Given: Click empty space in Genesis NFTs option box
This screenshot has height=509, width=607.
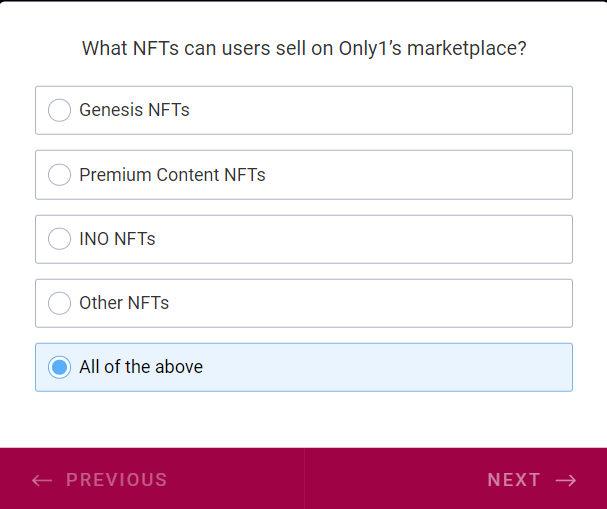Looking at the screenshot, I should [x=400, y=110].
